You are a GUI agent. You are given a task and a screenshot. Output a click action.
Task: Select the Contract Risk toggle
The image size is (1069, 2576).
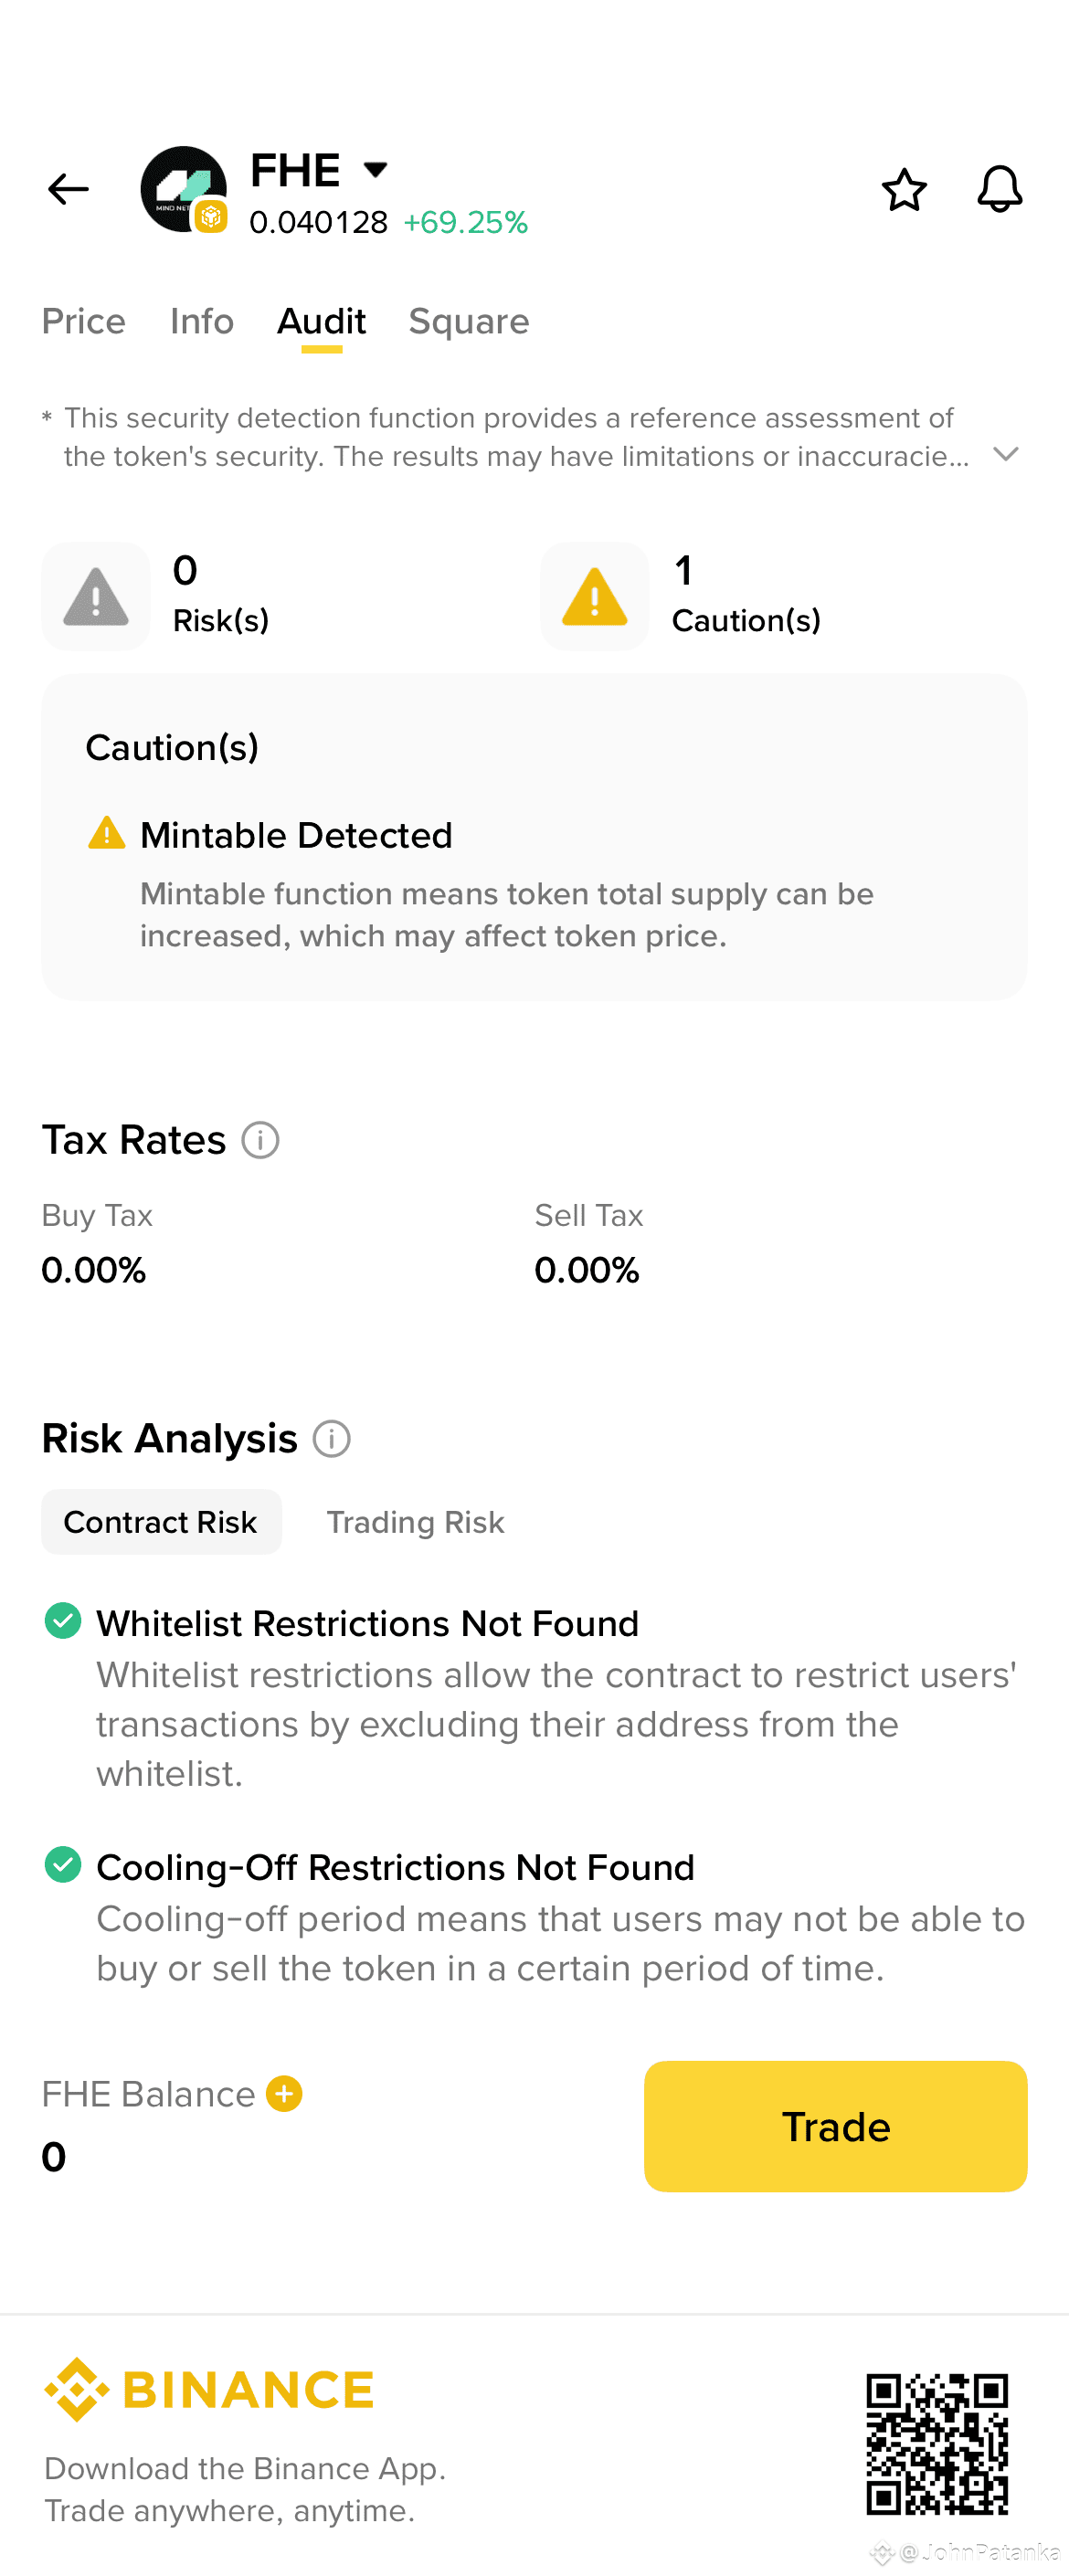point(161,1521)
